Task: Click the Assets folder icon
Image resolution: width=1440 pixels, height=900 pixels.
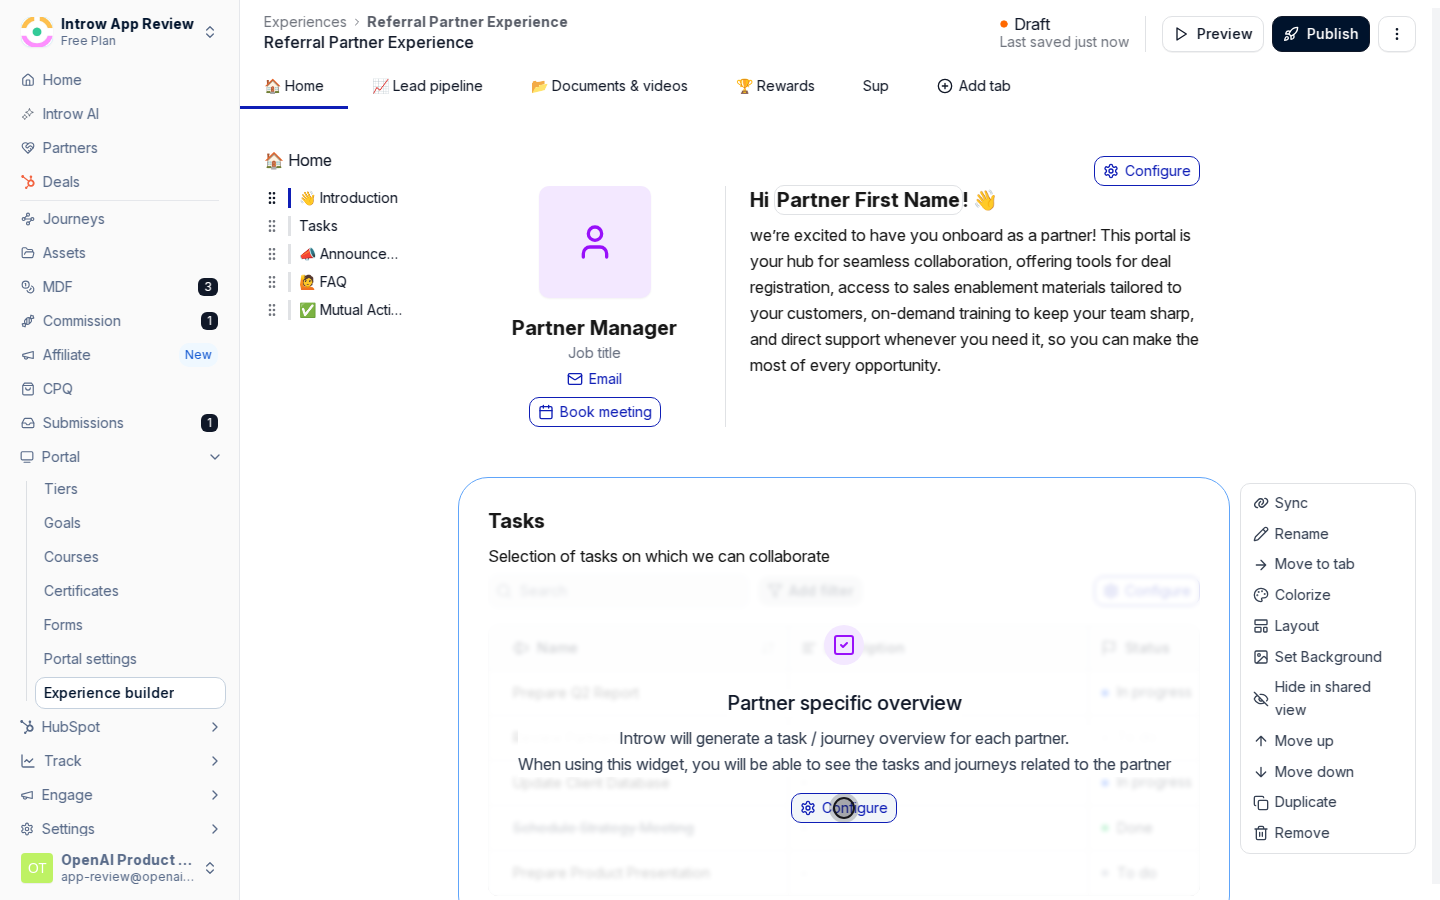Action: pyautogui.click(x=28, y=253)
